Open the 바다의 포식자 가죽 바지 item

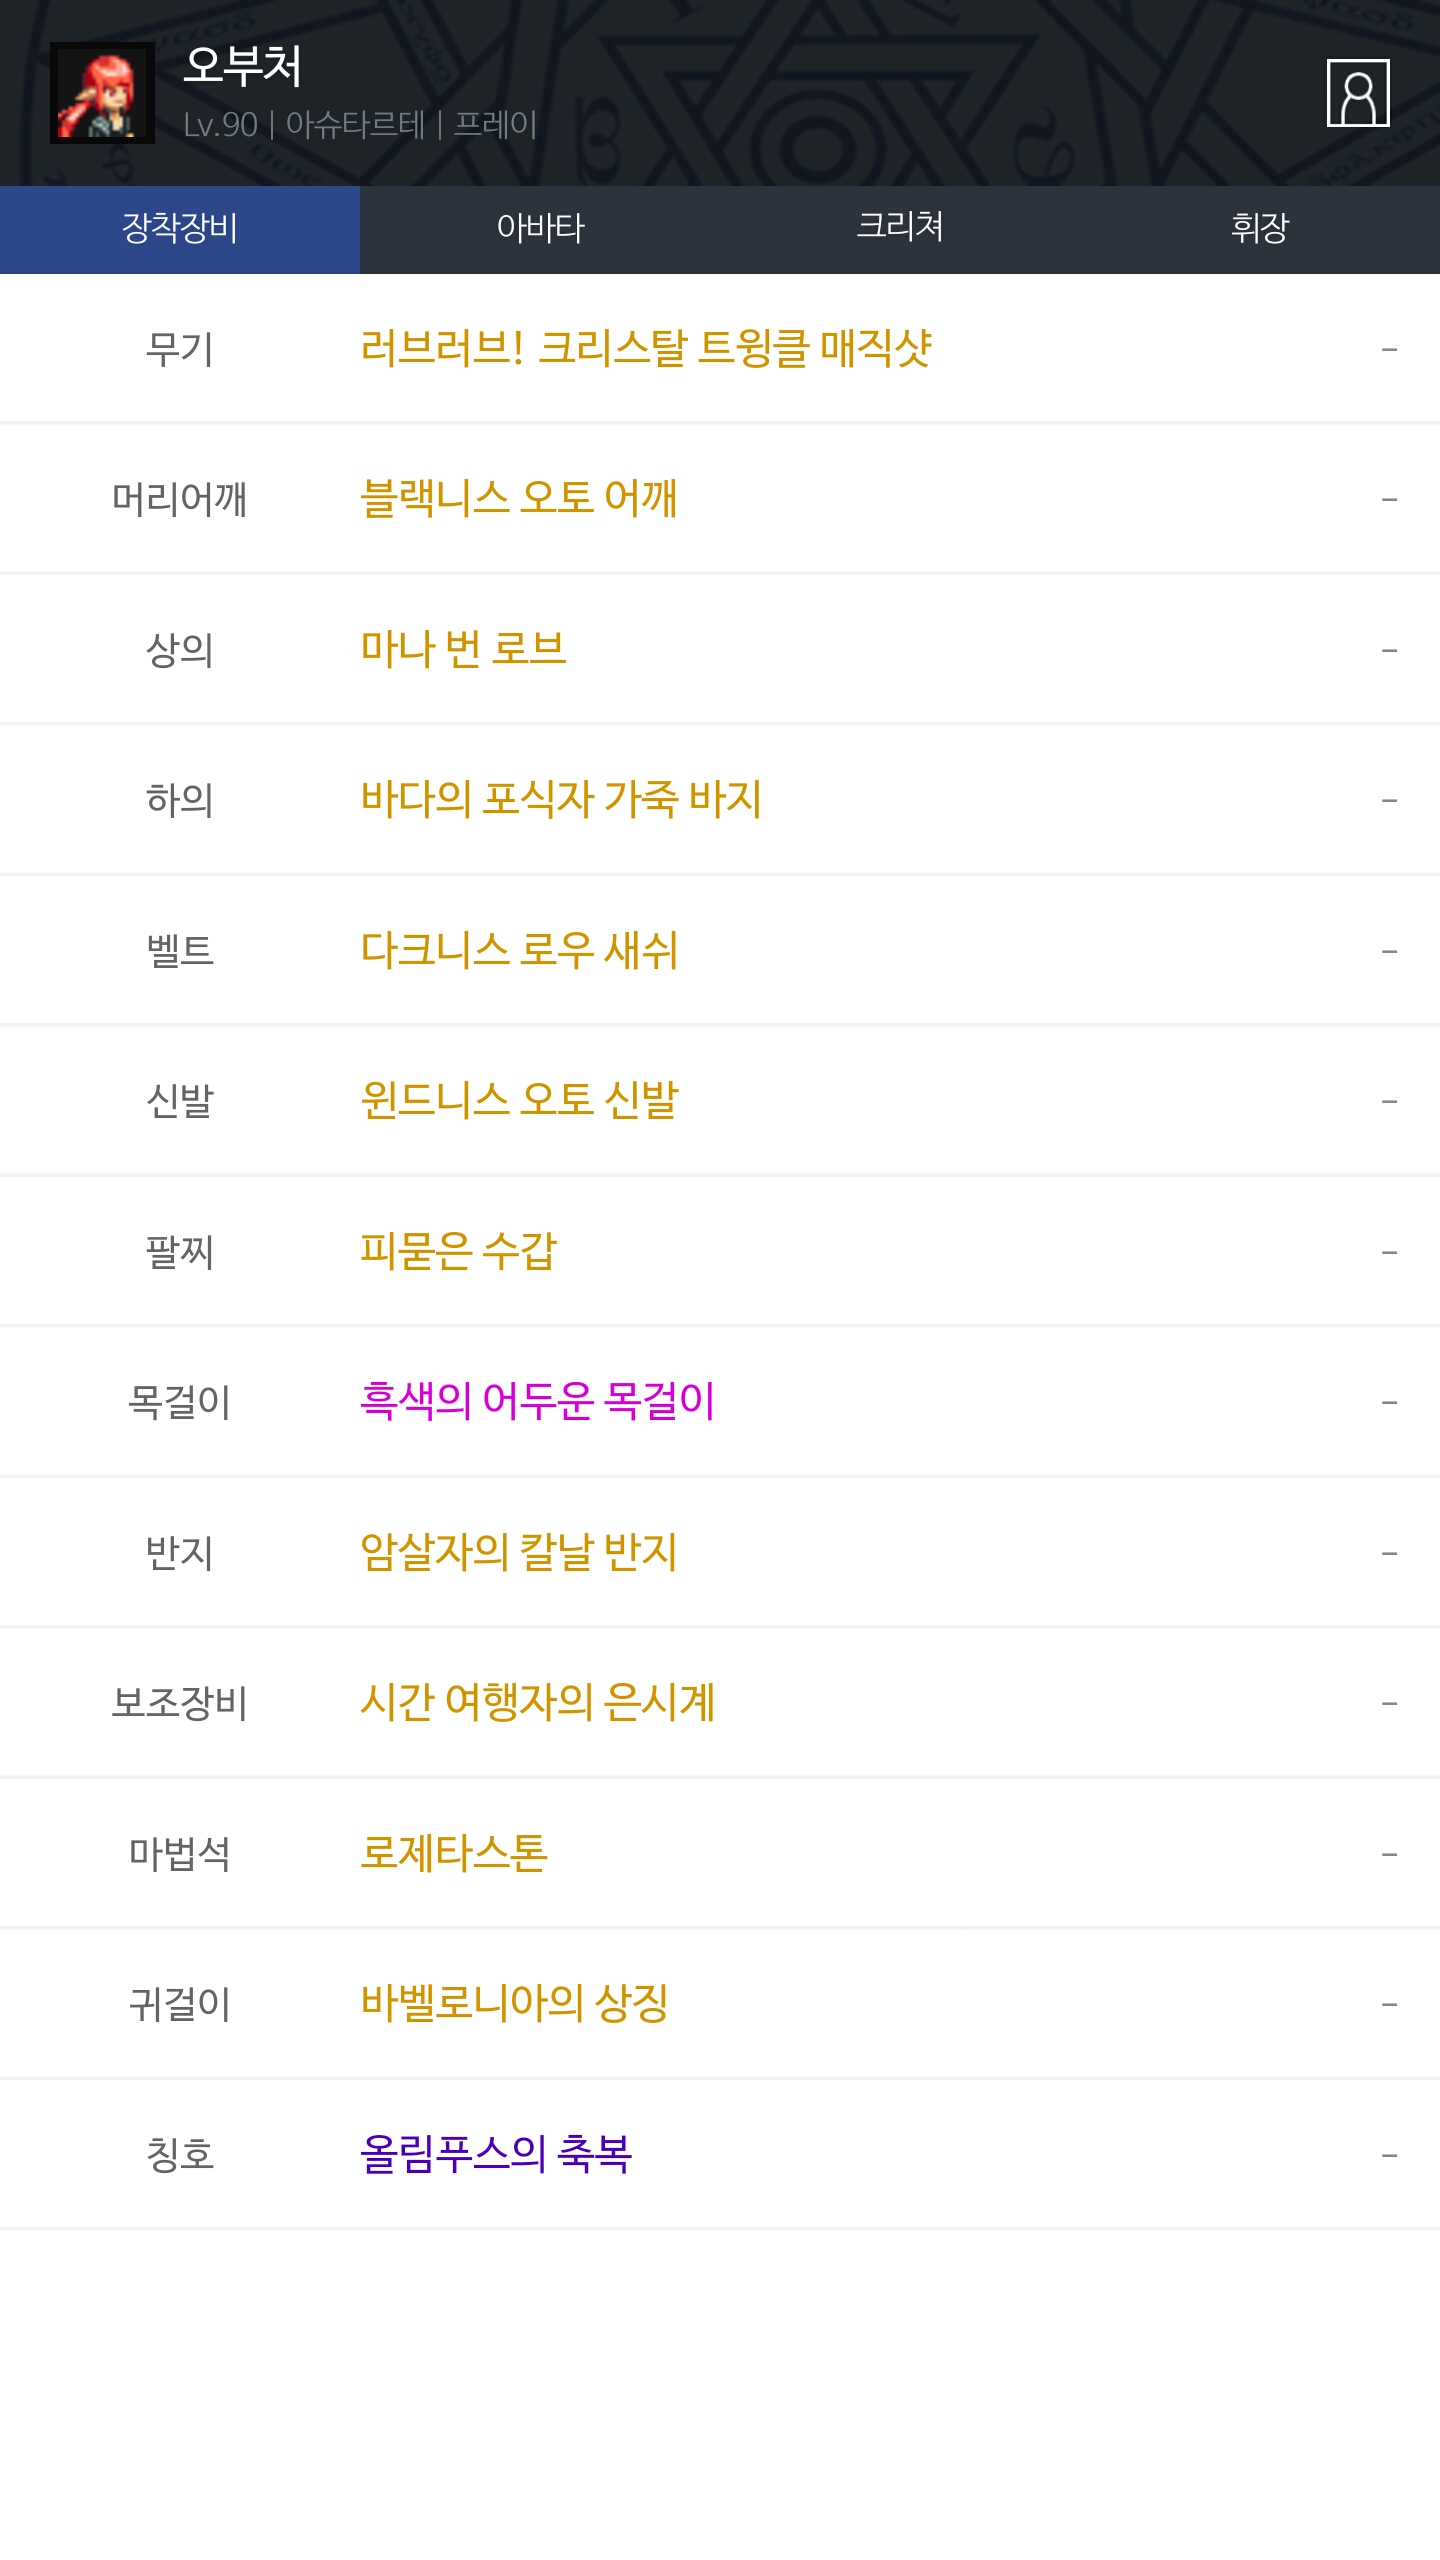pos(561,800)
